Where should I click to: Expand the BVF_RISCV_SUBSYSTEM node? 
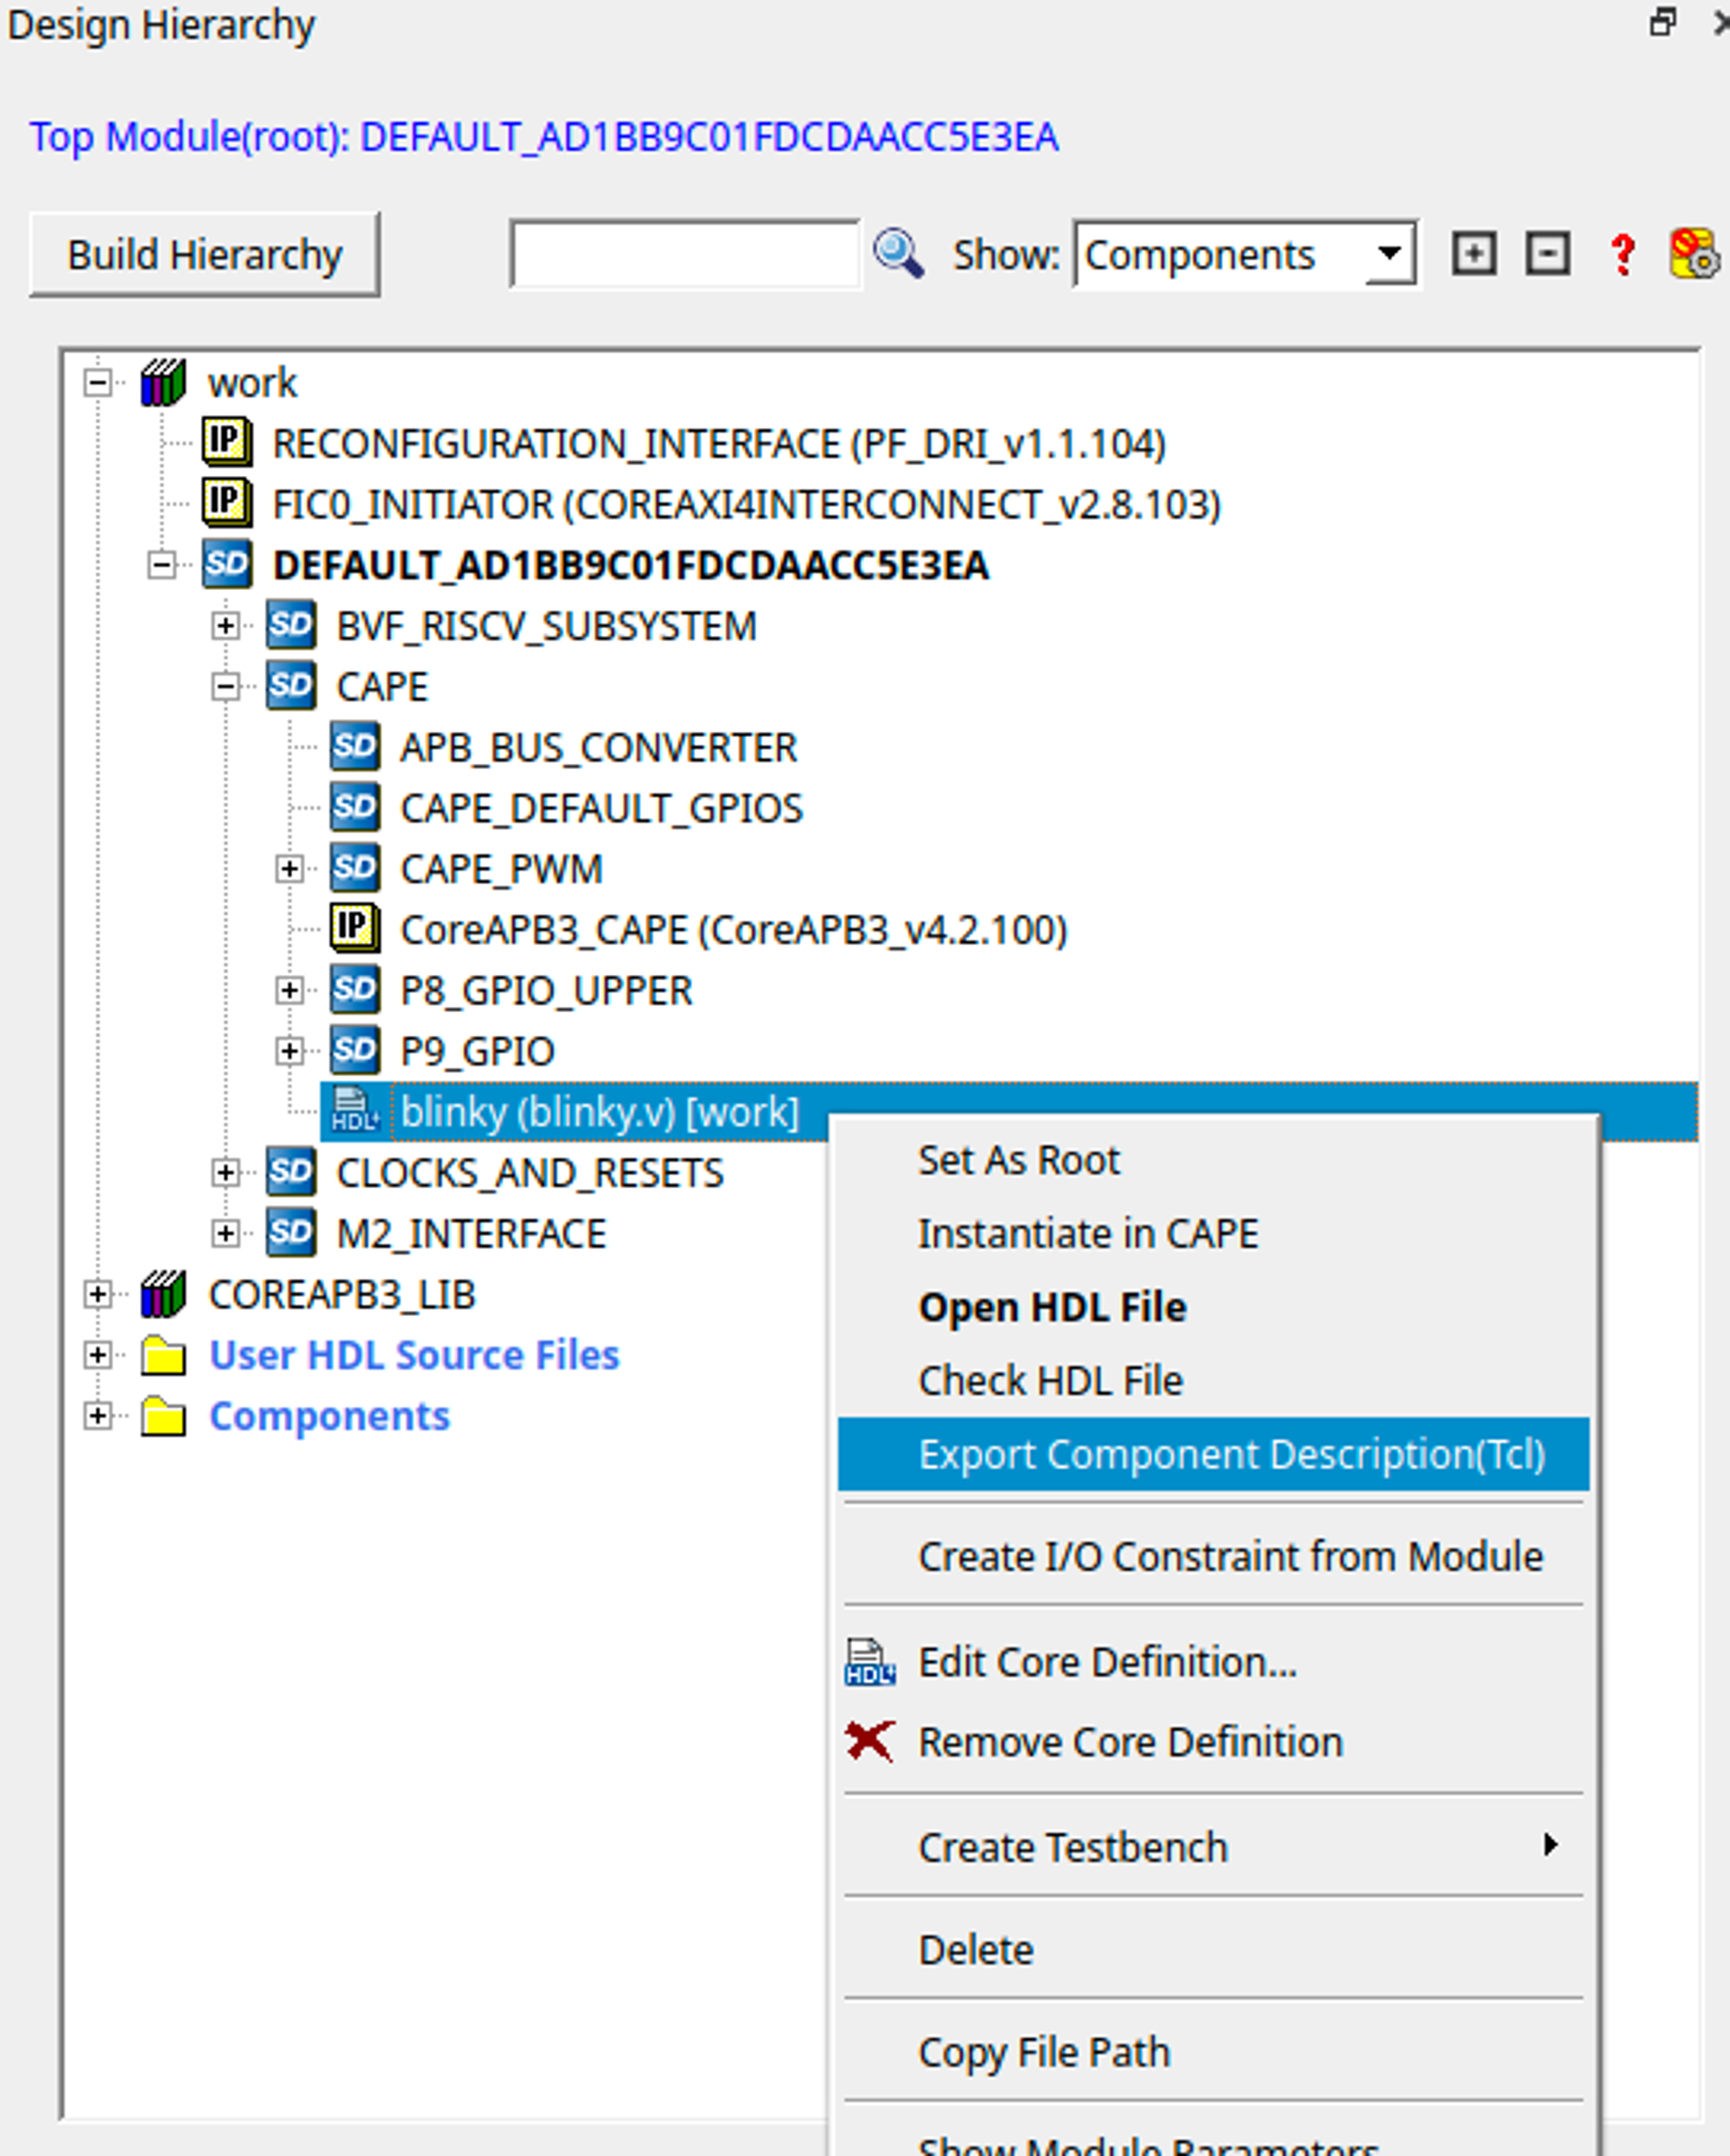tap(226, 626)
